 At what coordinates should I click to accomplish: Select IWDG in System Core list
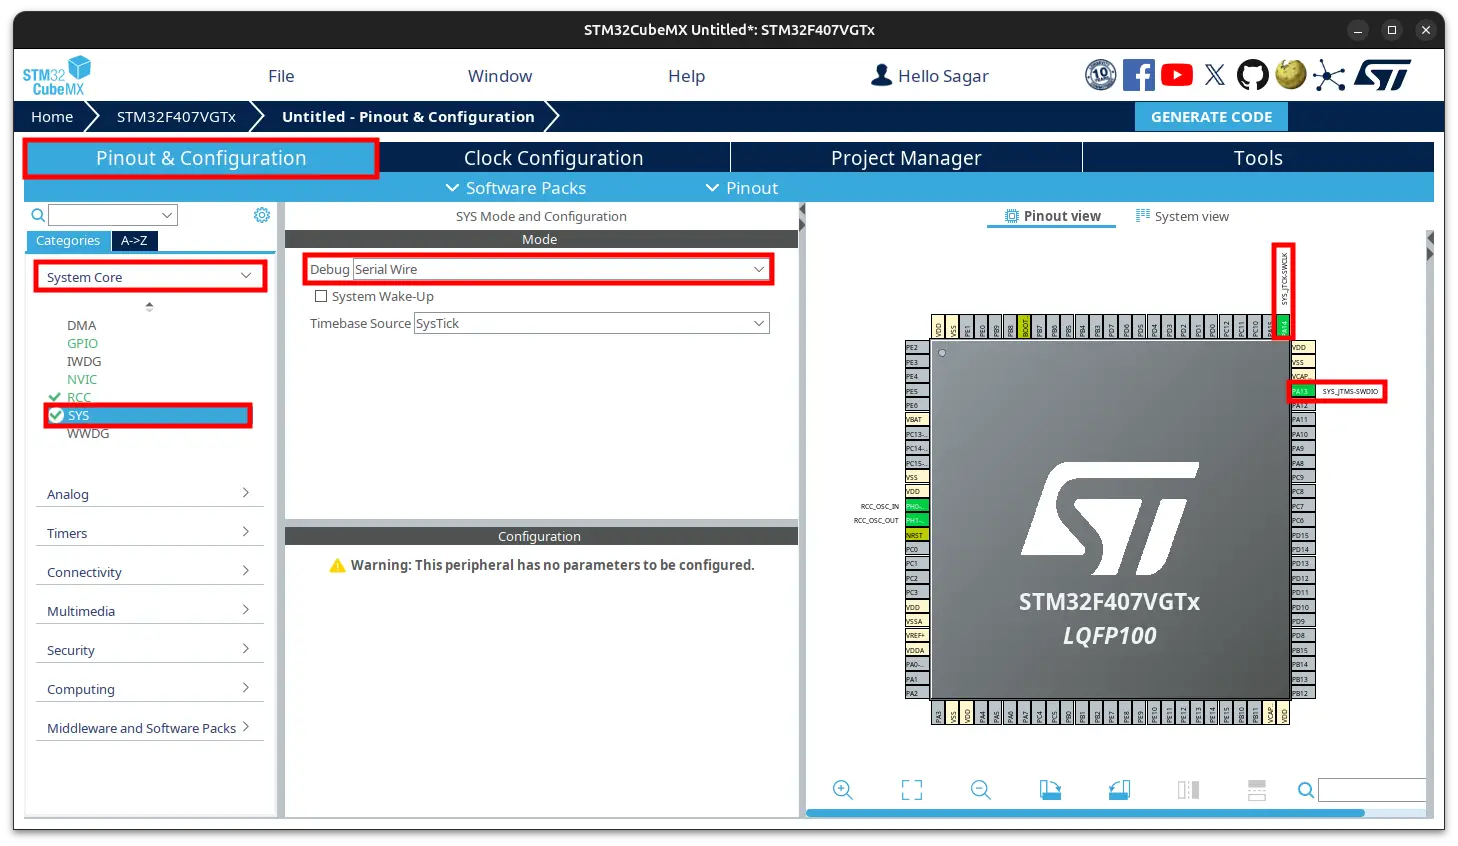(84, 361)
